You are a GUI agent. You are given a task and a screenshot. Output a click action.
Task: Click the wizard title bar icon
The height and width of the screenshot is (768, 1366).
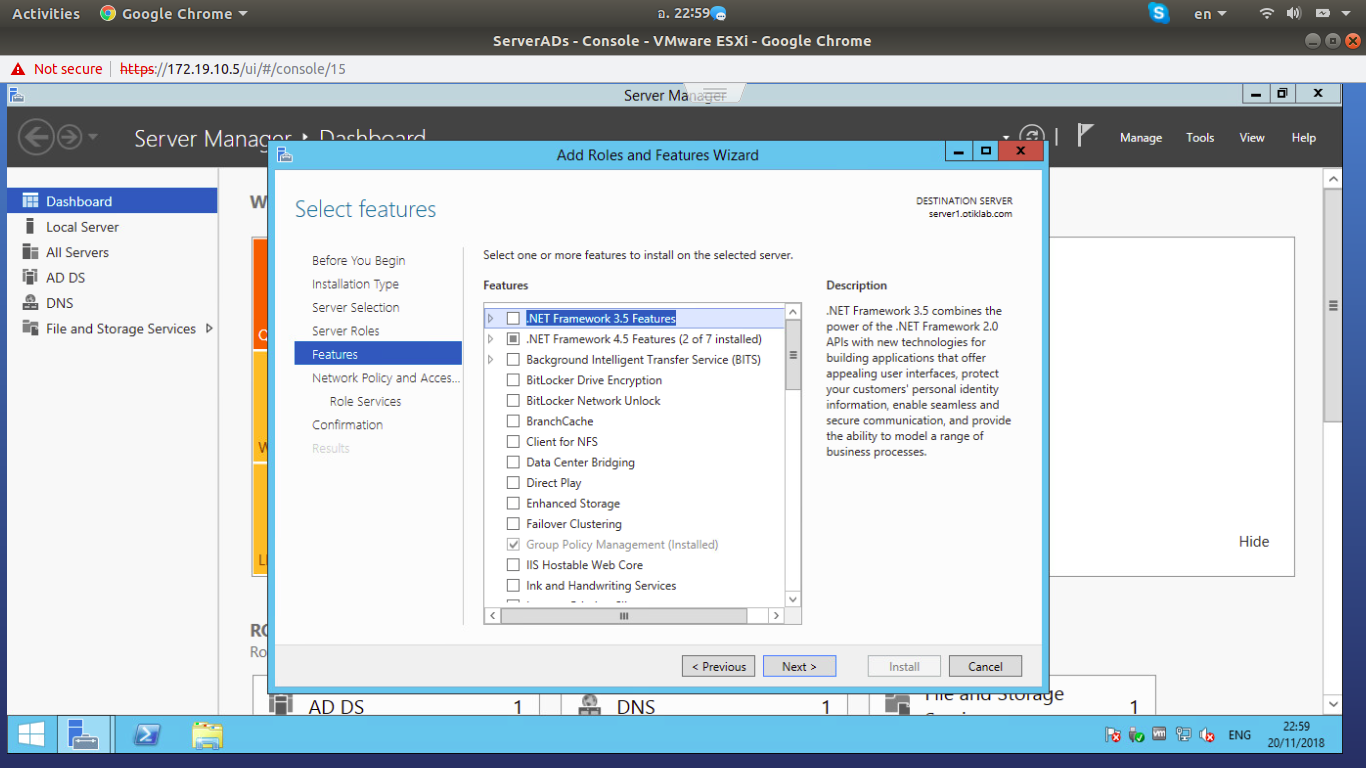pyautogui.click(x=285, y=155)
